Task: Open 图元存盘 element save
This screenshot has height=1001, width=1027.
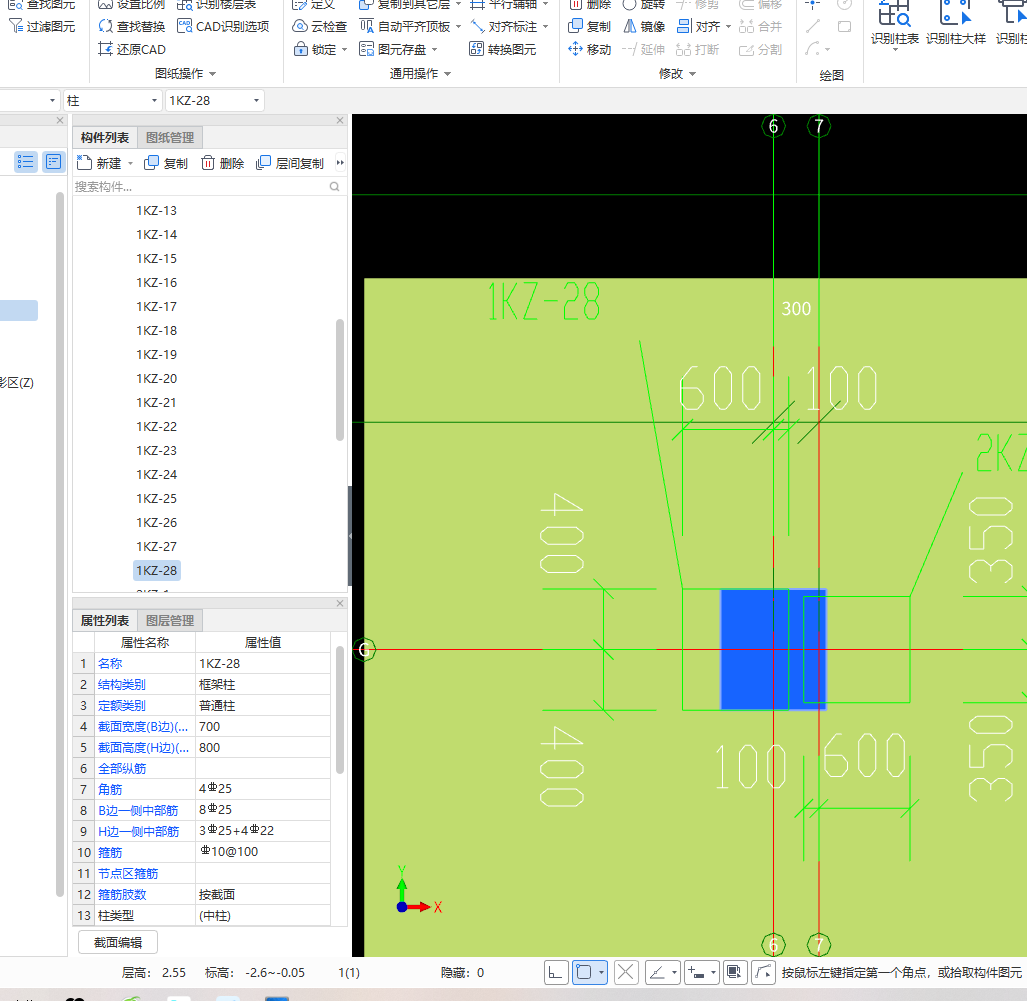Action: (393, 49)
